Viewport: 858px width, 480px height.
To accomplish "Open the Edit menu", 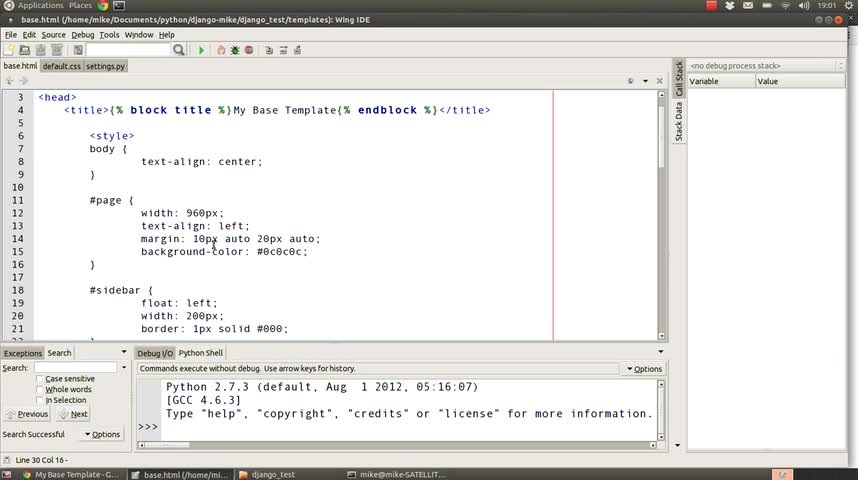I will 29,34.
